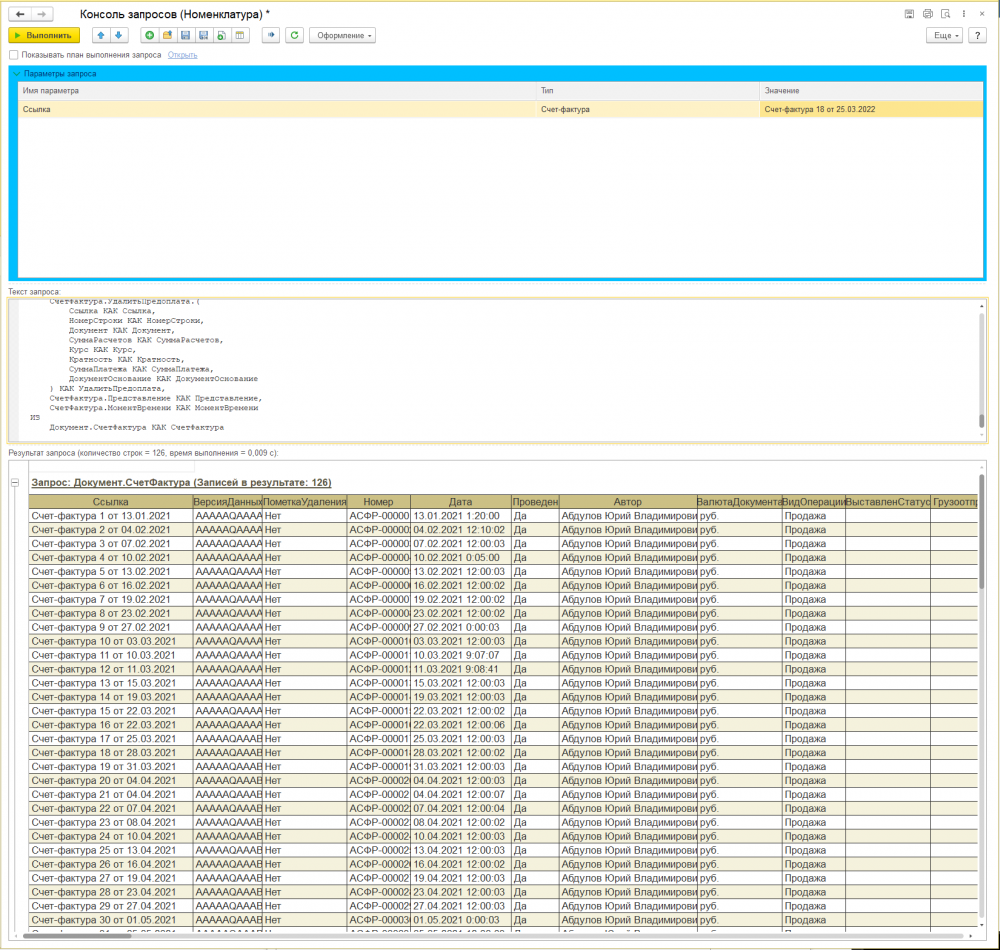Click the Значение column header
This screenshot has width=1000, height=950.
pos(871,91)
